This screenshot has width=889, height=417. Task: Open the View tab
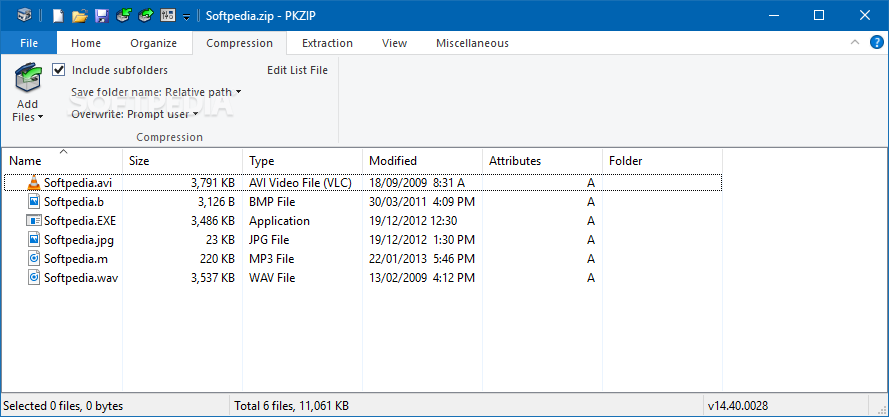pyautogui.click(x=394, y=43)
